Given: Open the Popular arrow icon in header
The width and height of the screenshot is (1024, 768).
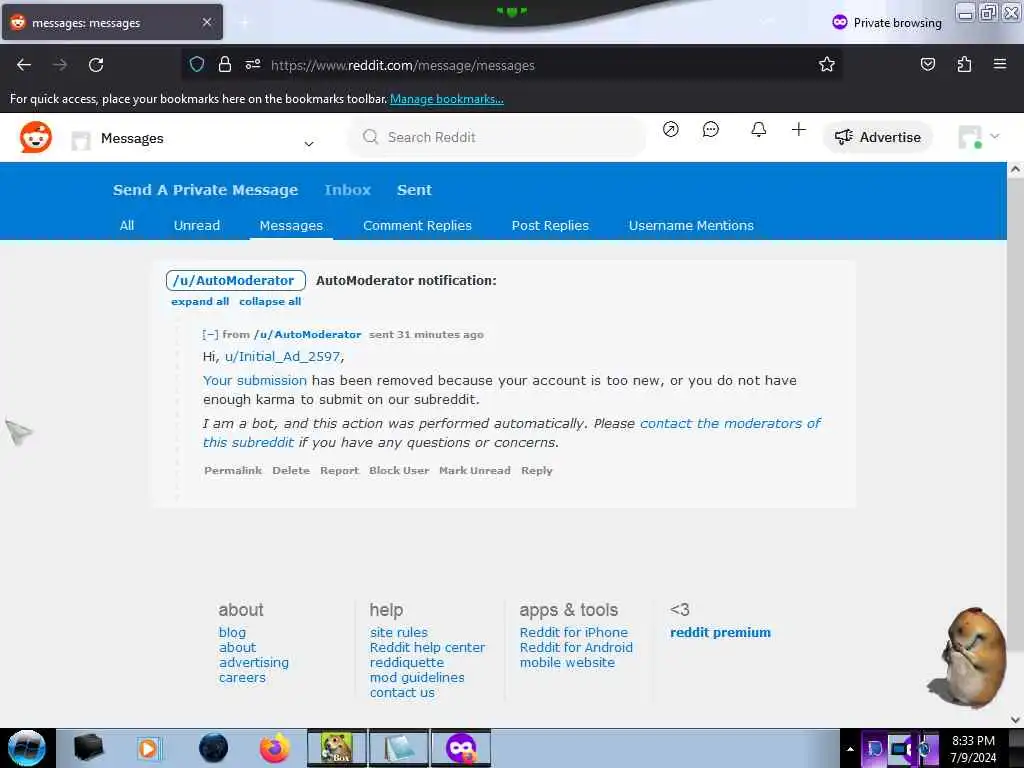Looking at the screenshot, I should pyautogui.click(x=670, y=129).
